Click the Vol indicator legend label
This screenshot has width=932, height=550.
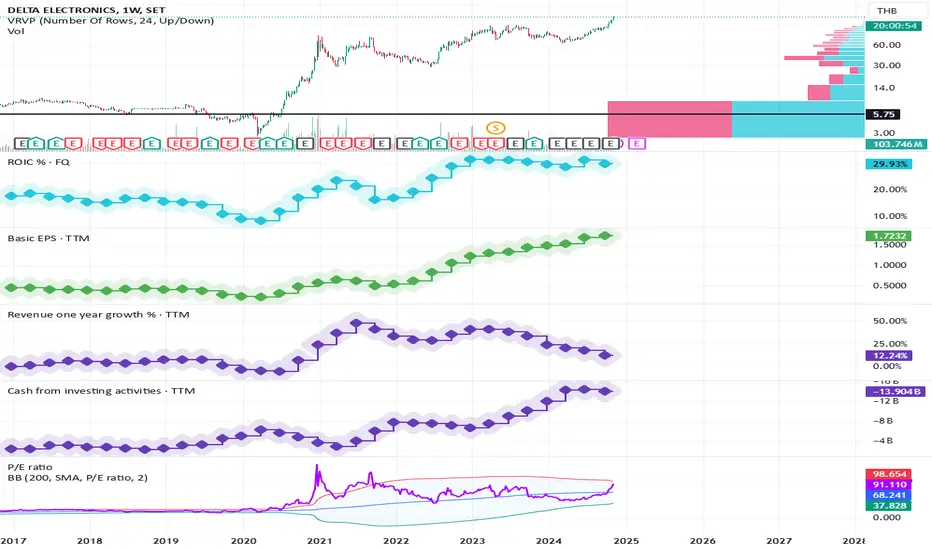pyautogui.click(x=16, y=31)
